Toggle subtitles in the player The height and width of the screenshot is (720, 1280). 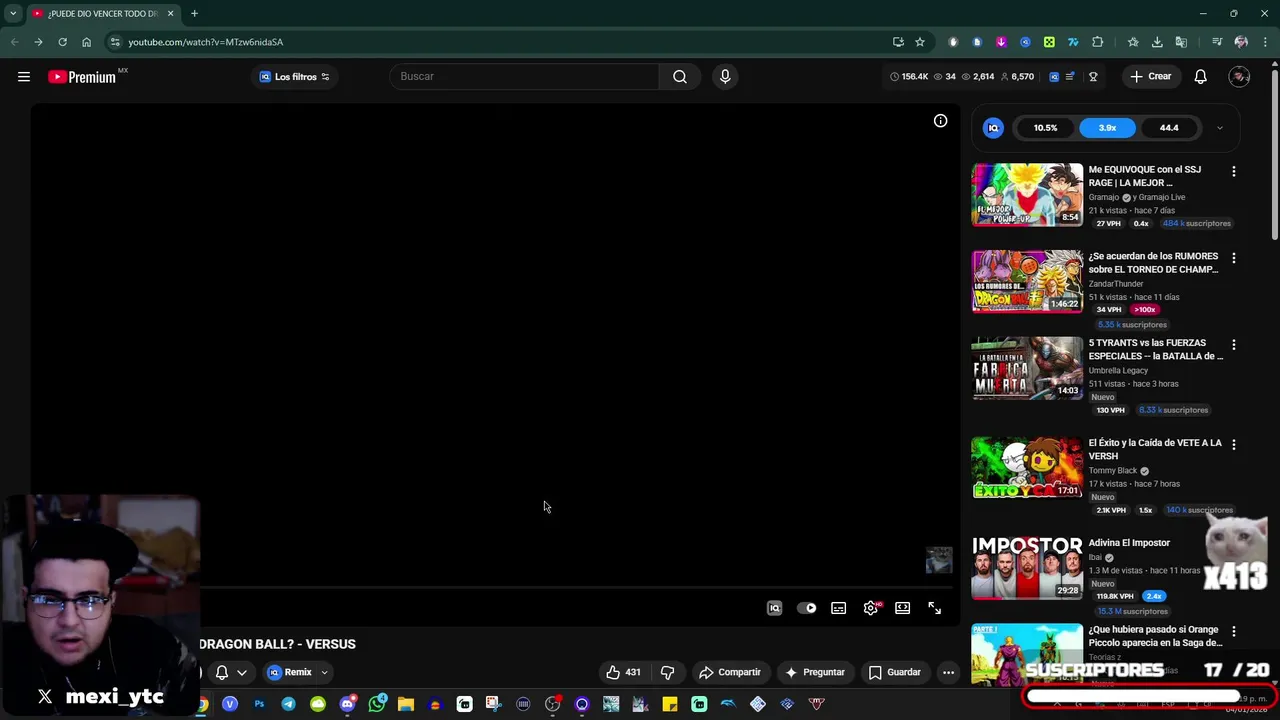839,608
